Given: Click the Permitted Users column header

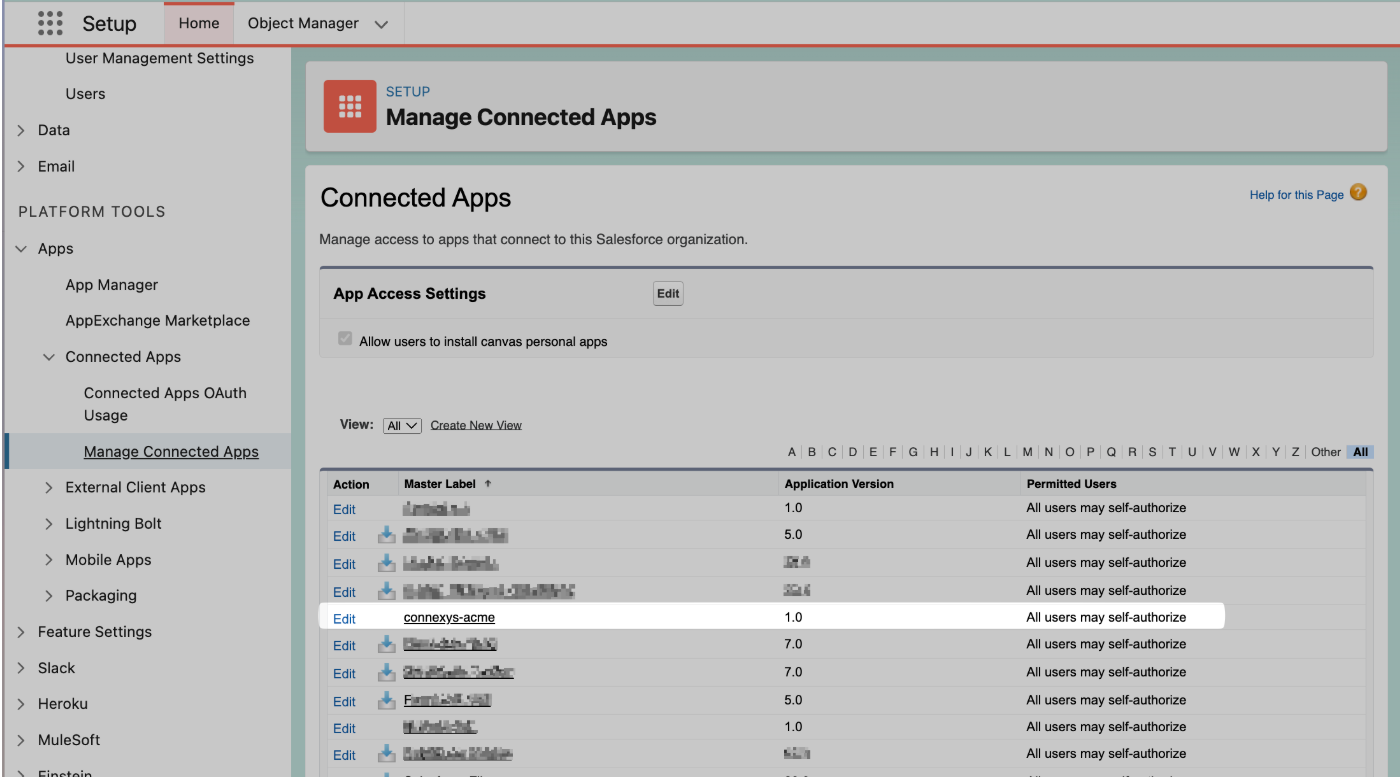Looking at the screenshot, I should pyautogui.click(x=1071, y=484).
